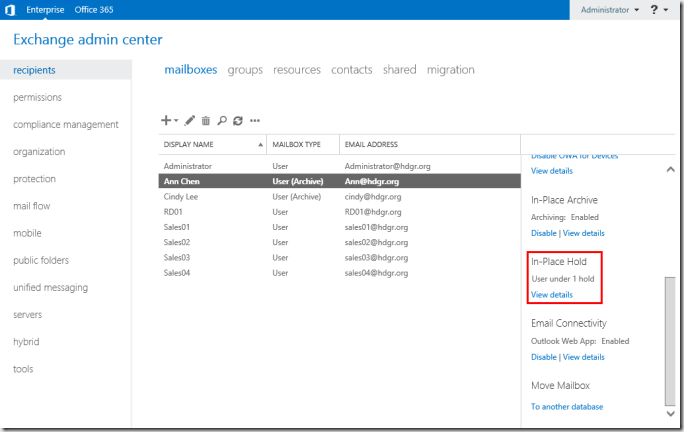Click the add new mailbox plus icon
Screen dimensions: 684x432
(x=168, y=120)
